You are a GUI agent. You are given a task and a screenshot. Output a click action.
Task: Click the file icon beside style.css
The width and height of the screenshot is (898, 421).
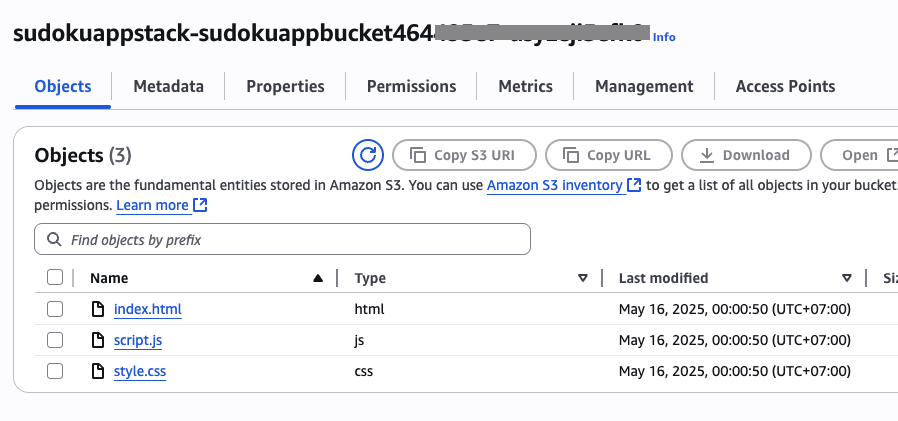click(99, 371)
